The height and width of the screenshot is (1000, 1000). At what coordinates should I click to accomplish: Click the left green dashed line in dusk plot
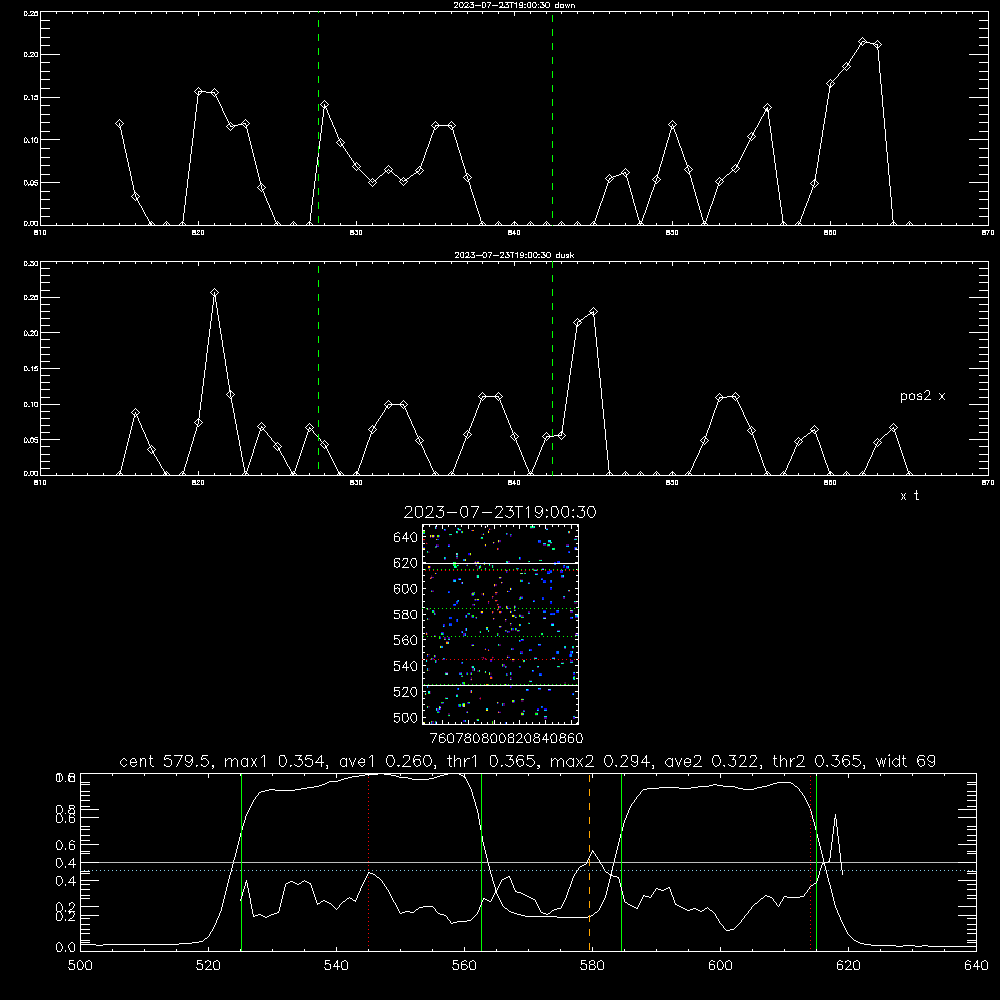(318, 368)
